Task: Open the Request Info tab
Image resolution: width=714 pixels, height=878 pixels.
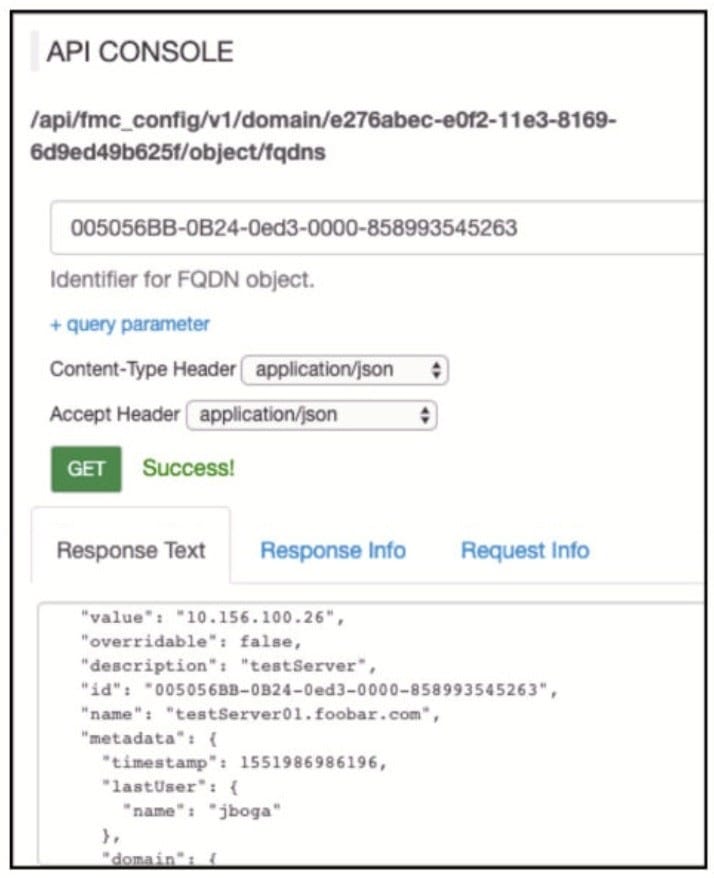Action: 524,550
